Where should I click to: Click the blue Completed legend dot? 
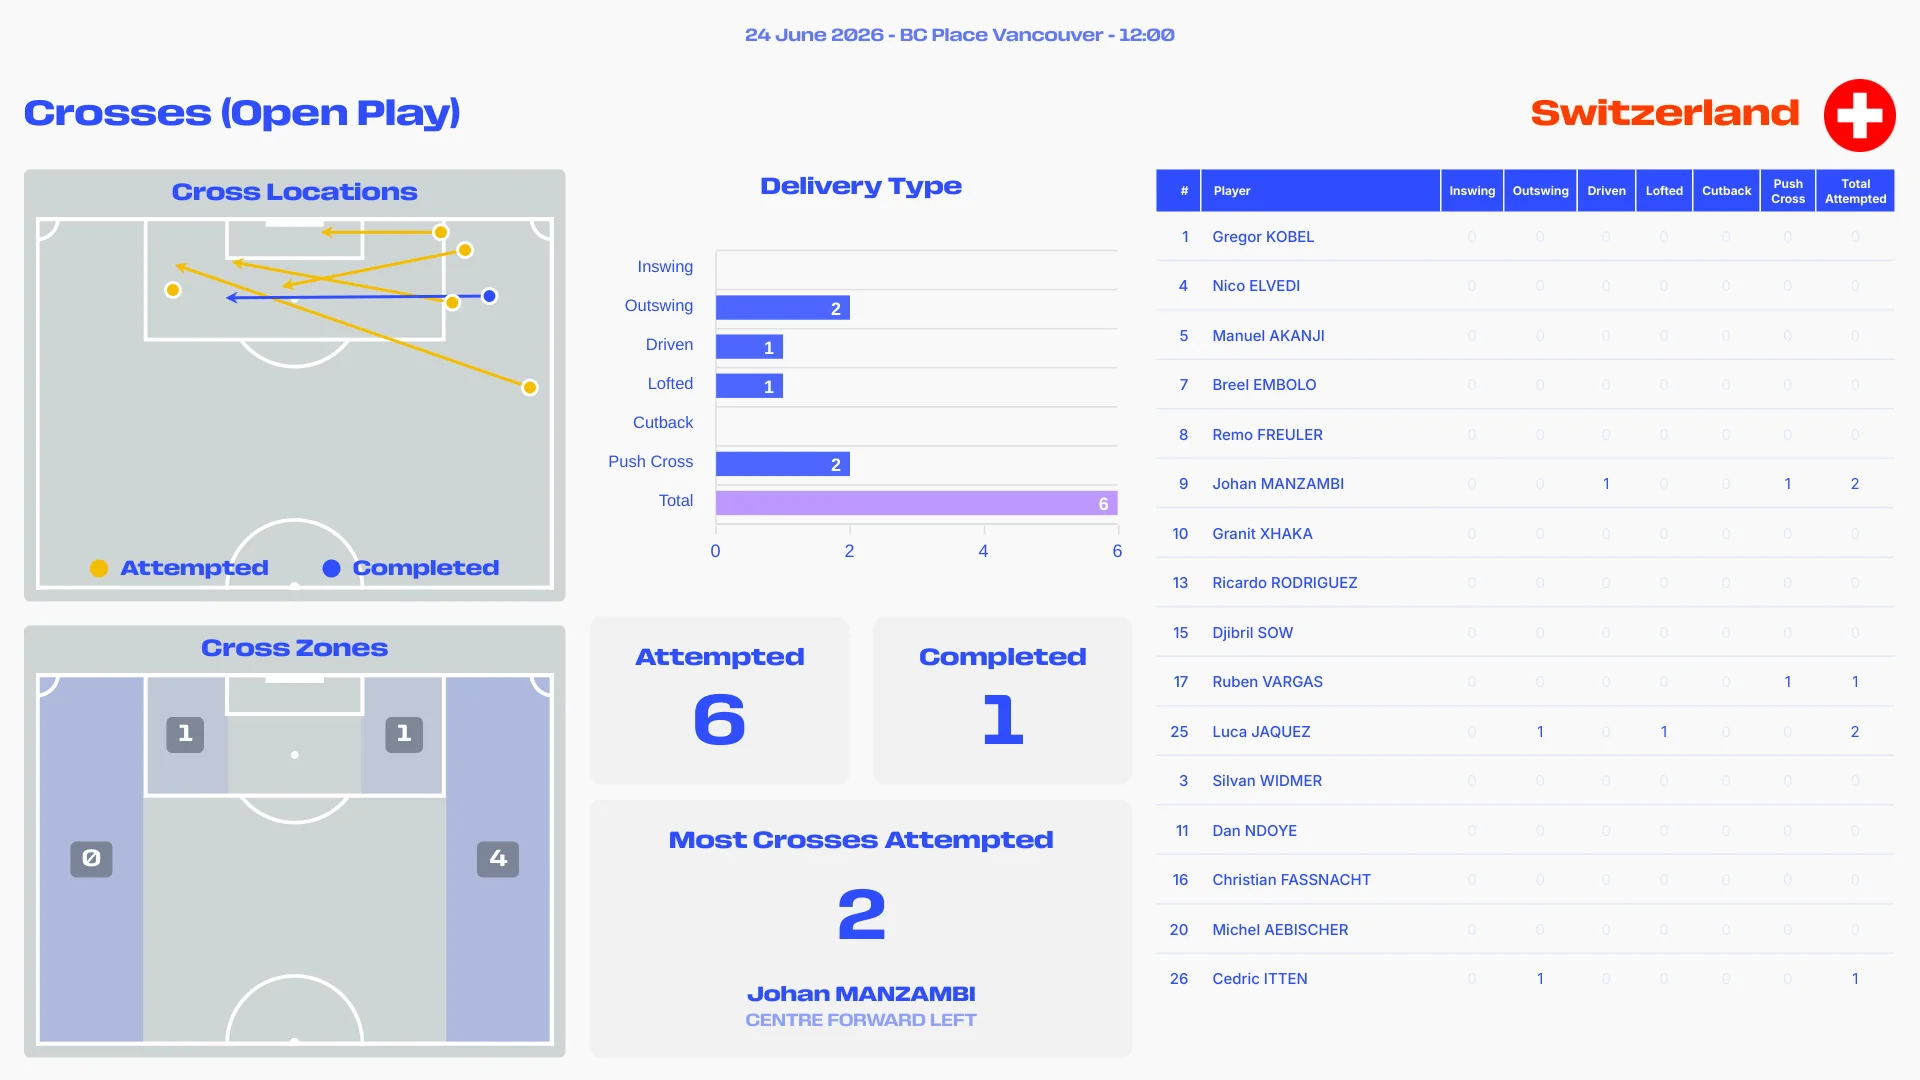coord(331,568)
